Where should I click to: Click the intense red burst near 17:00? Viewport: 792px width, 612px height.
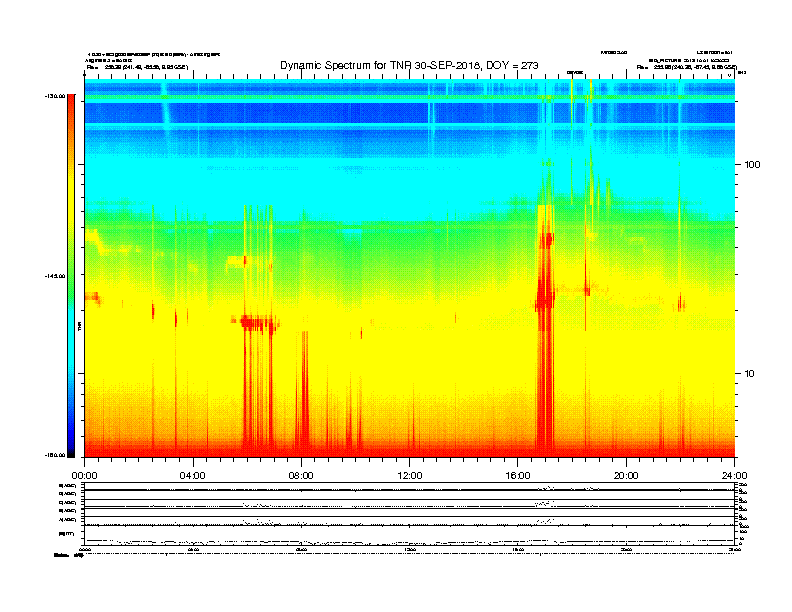pos(546,328)
